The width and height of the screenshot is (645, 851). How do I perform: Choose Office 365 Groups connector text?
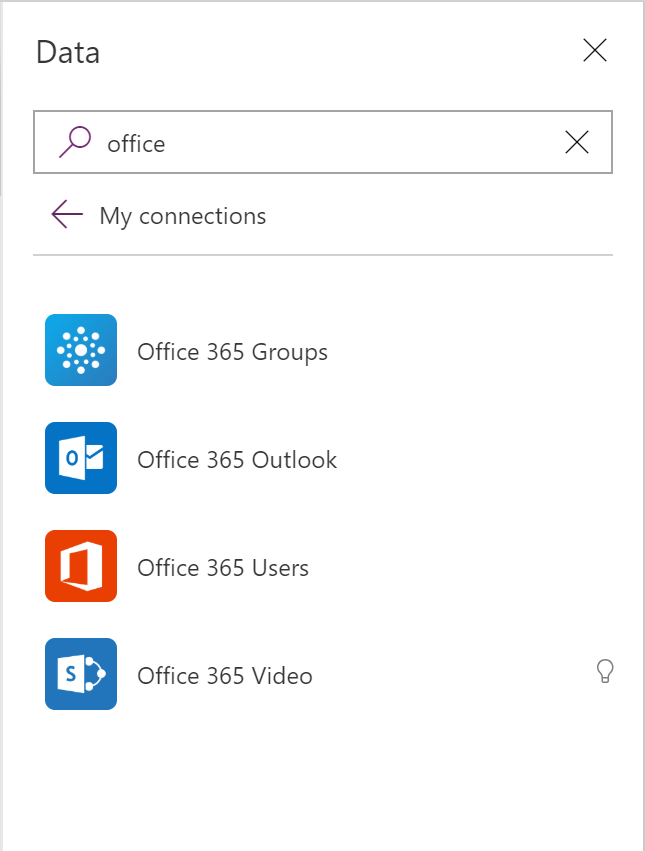[232, 352]
